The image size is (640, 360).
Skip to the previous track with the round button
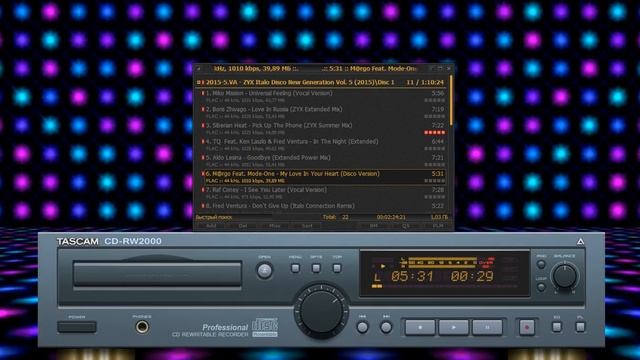(x=362, y=327)
